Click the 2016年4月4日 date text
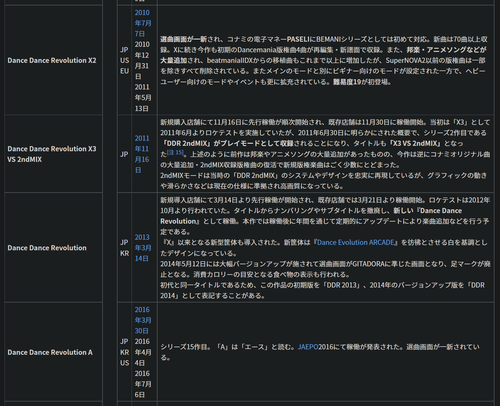 [x=143, y=352]
